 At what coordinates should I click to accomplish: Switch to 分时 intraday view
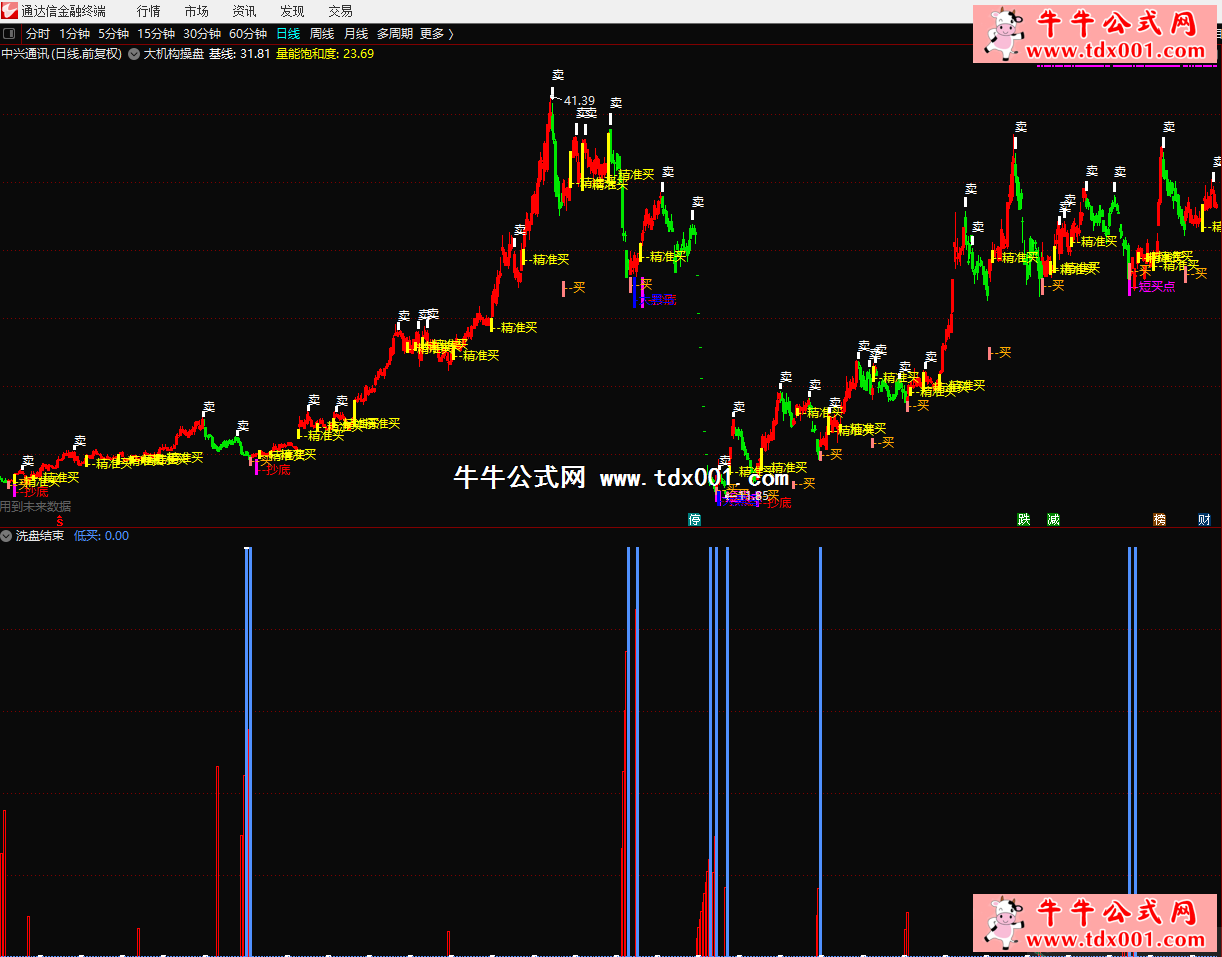(x=38, y=33)
